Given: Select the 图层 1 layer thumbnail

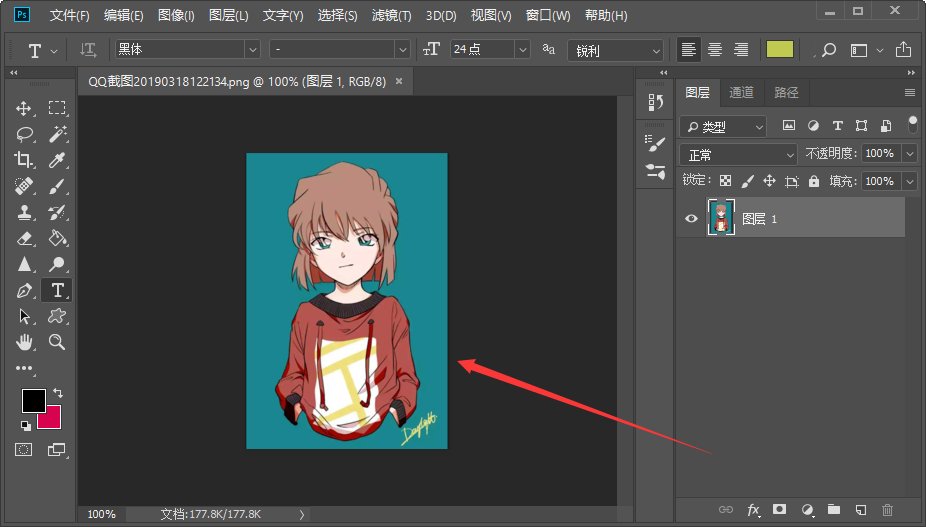Looking at the screenshot, I should [721, 217].
